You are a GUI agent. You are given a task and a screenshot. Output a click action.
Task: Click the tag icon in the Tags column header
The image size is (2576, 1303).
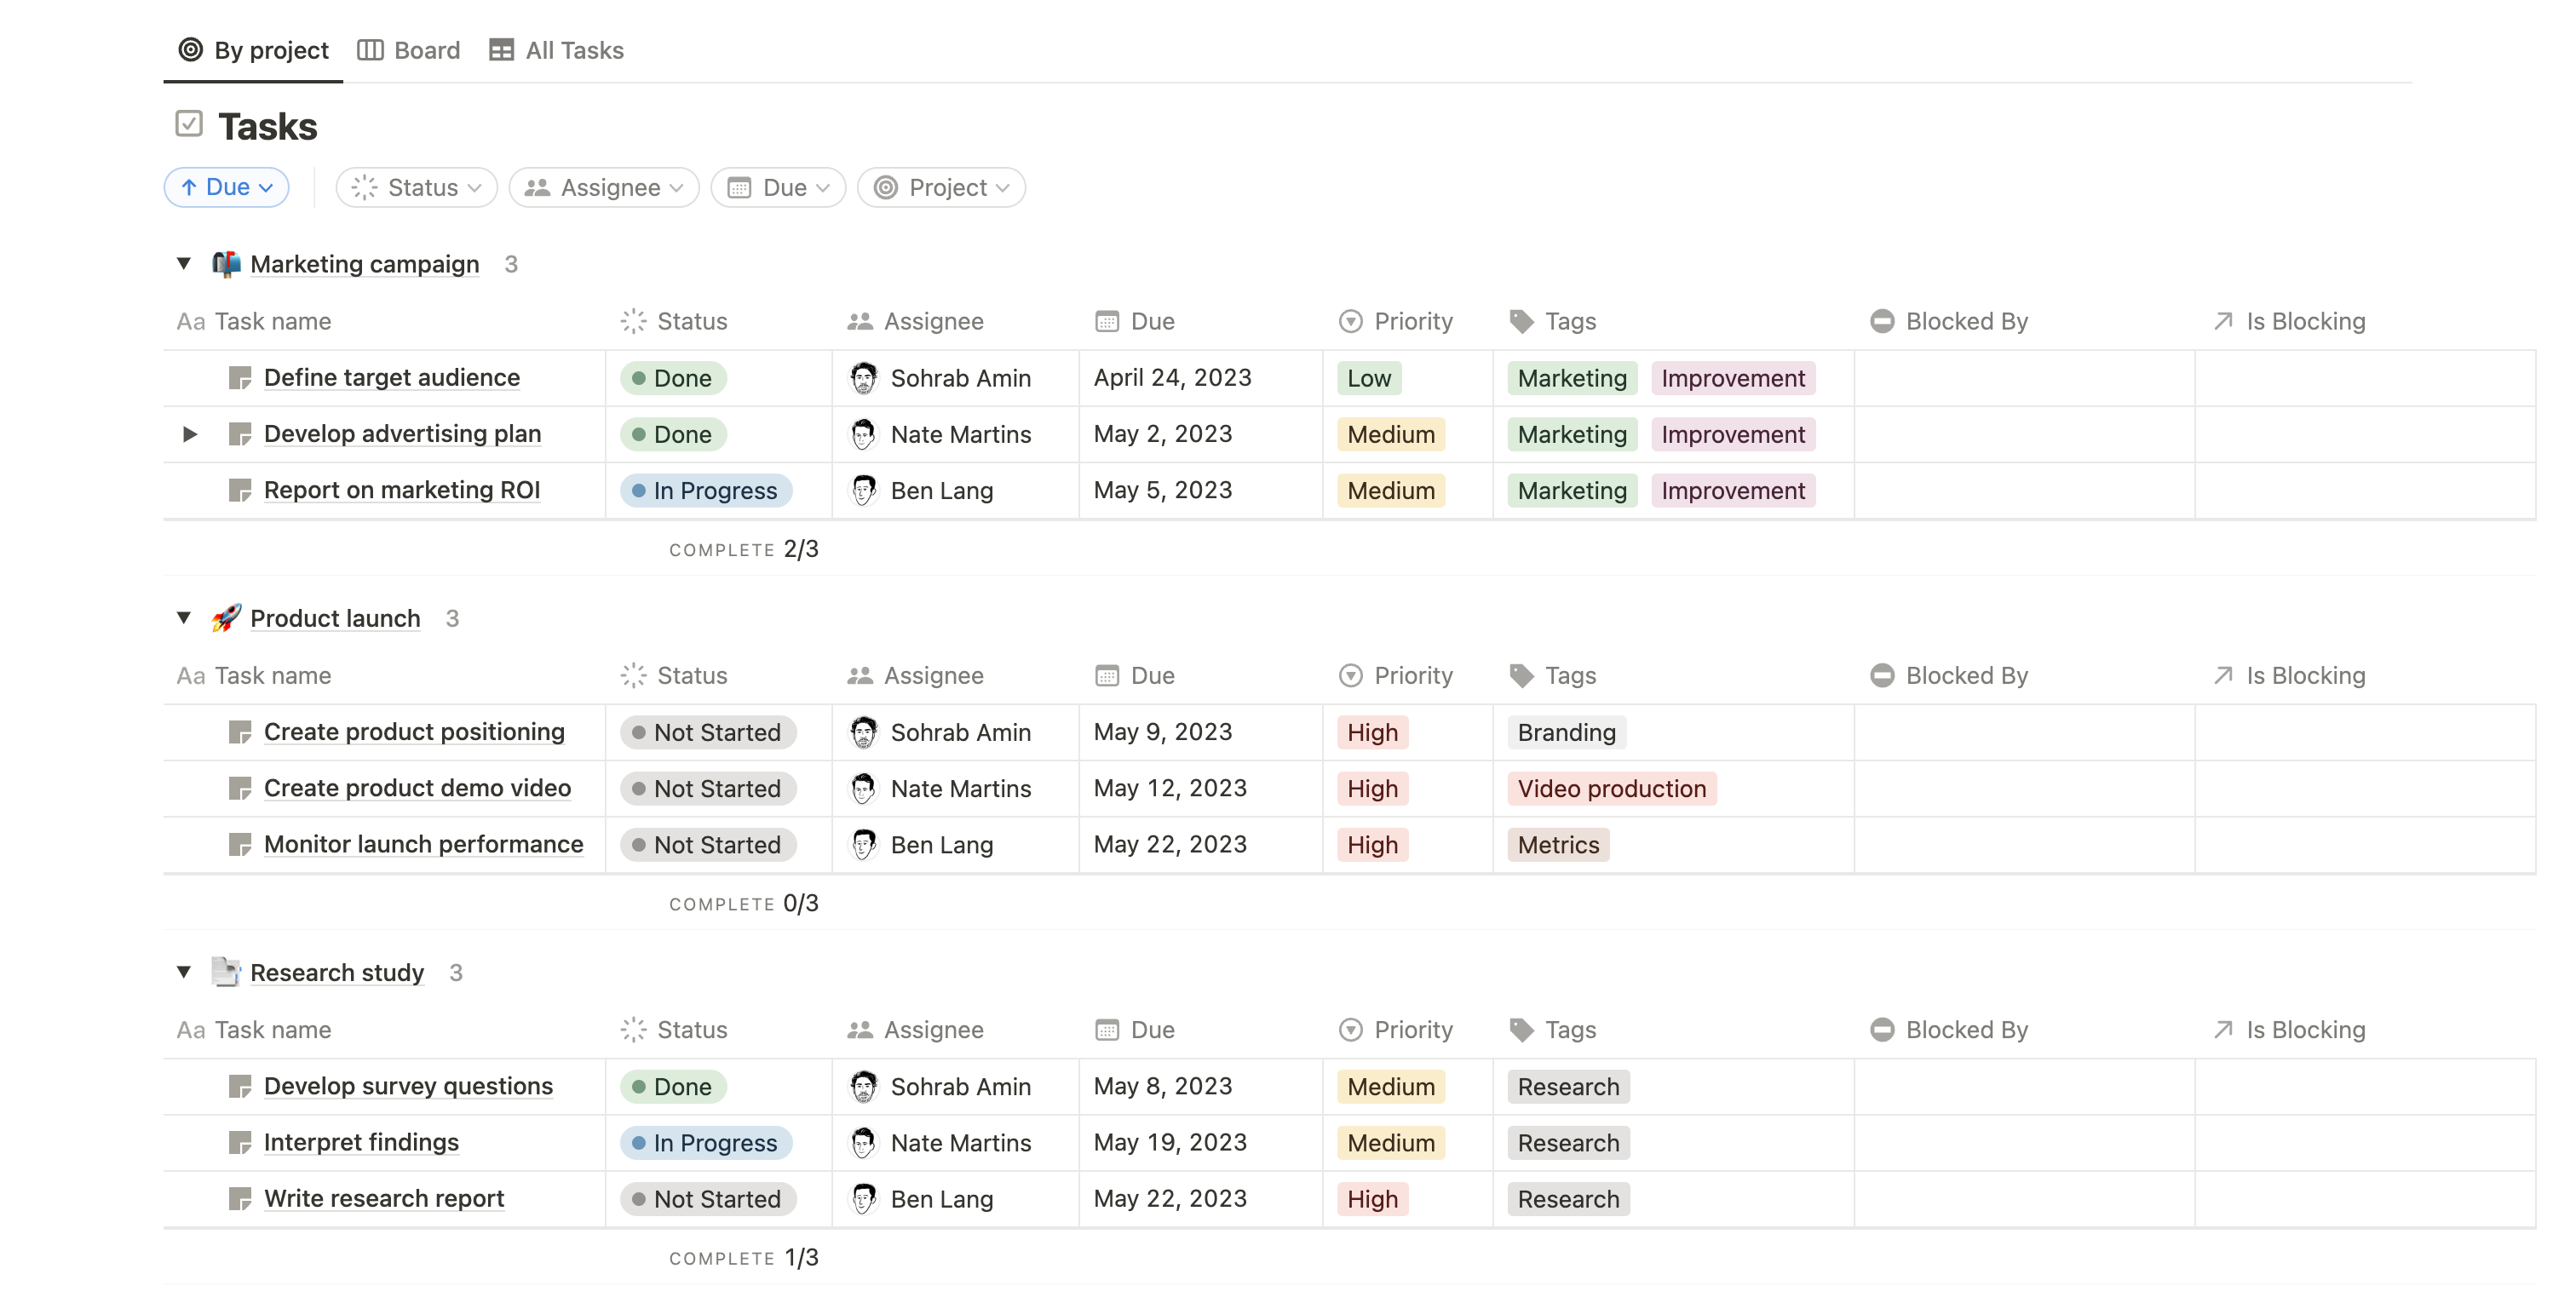click(1522, 321)
